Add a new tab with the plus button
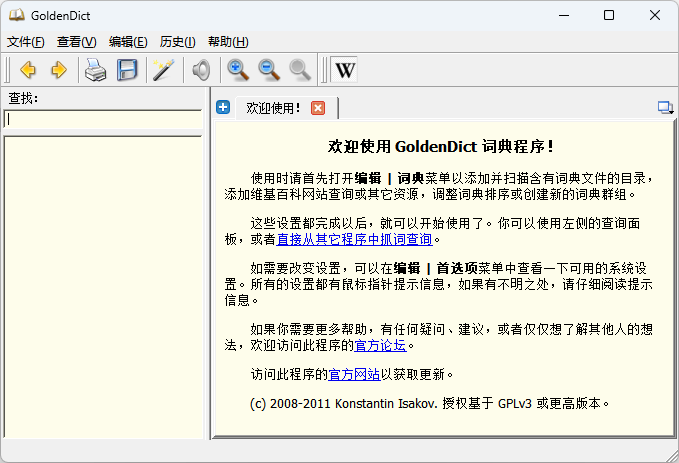The image size is (679, 463). pyautogui.click(x=223, y=107)
